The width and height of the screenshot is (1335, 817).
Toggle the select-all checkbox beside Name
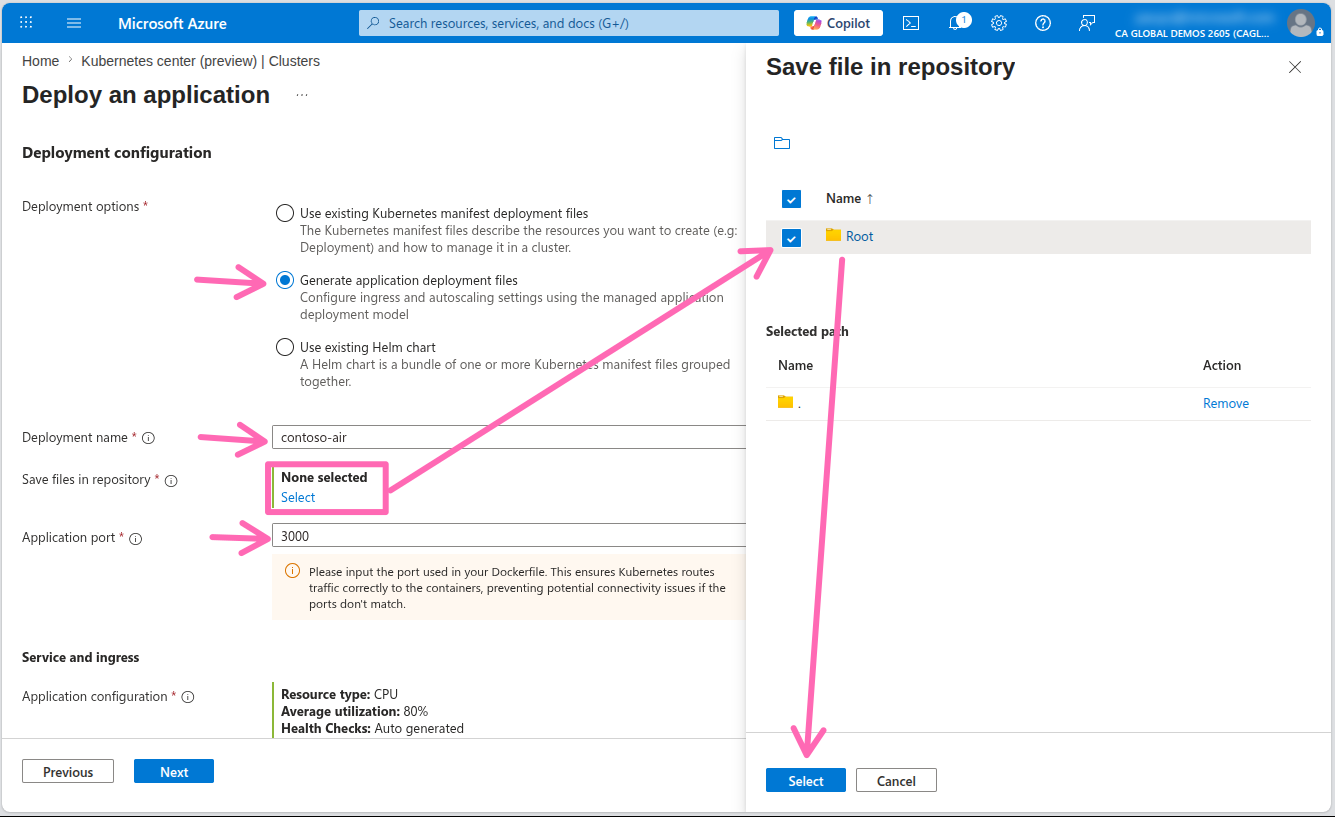click(x=791, y=199)
